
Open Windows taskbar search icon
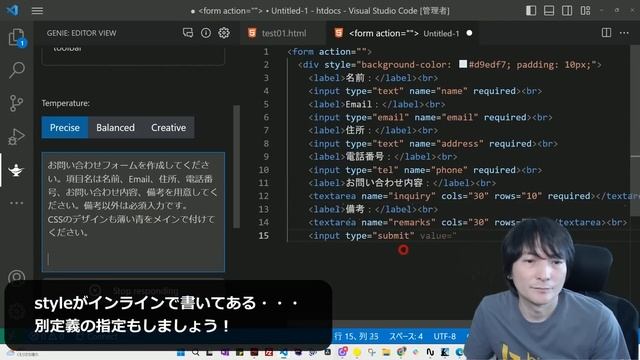[196, 352]
